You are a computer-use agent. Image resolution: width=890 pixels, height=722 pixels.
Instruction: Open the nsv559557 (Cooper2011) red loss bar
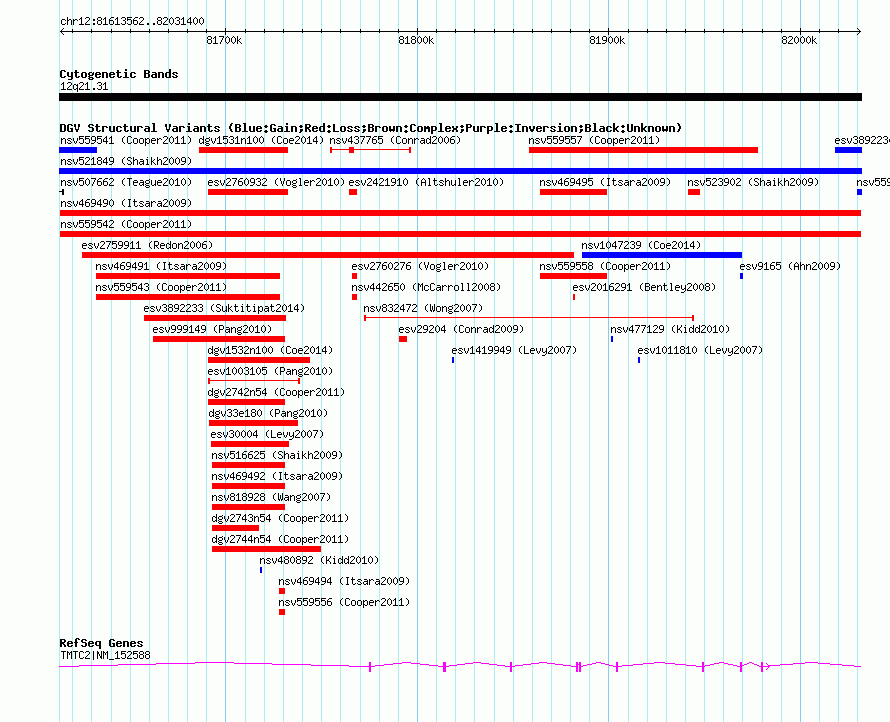point(643,150)
